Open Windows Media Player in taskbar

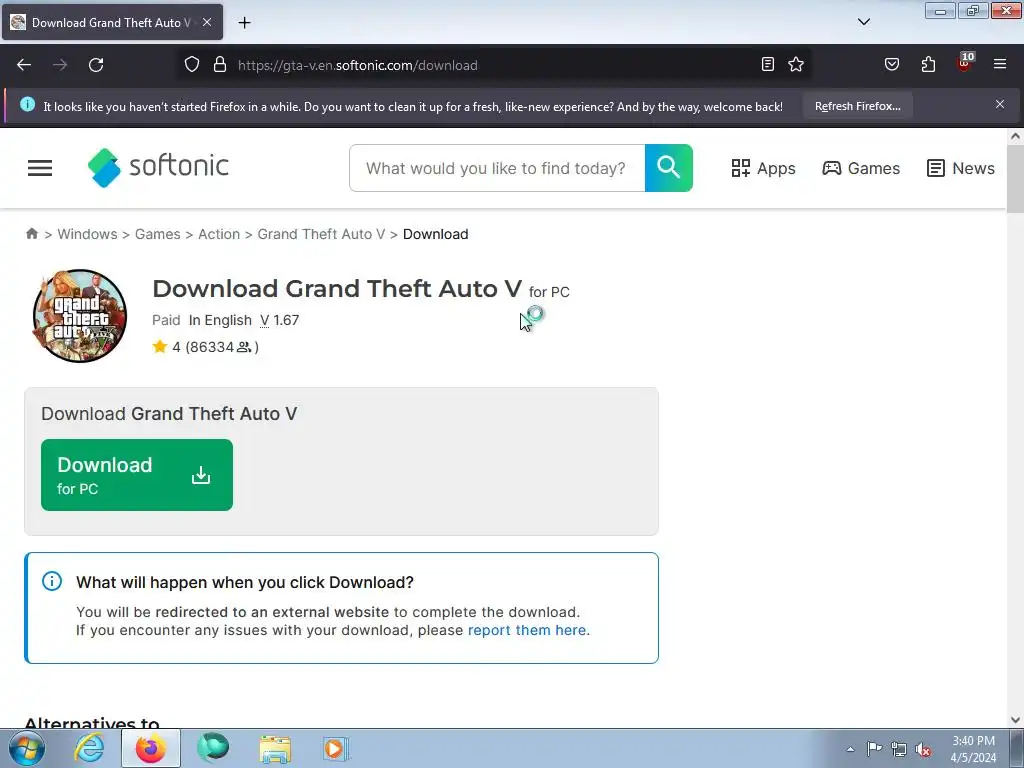[336, 748]
